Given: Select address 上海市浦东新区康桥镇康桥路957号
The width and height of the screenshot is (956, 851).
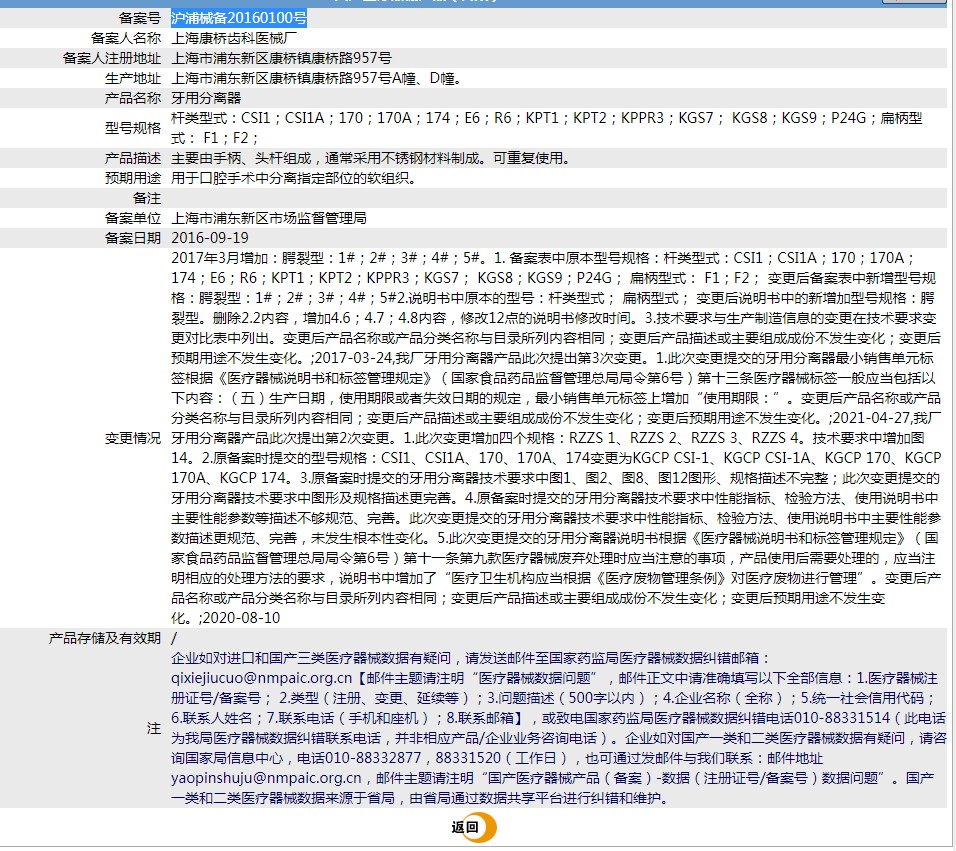Looking at the screenshot, I should click(x=282, y=59).
